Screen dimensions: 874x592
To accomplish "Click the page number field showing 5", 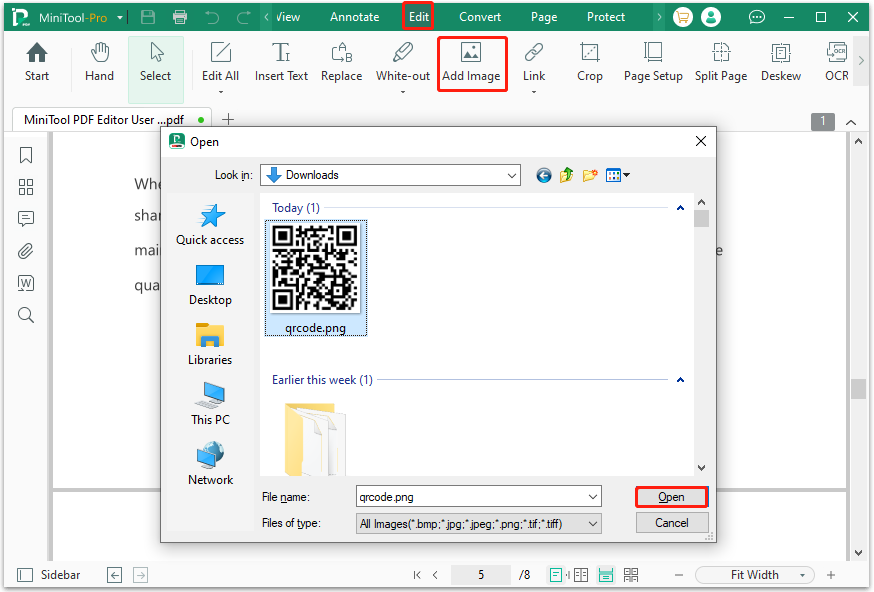I will (480, 575).
